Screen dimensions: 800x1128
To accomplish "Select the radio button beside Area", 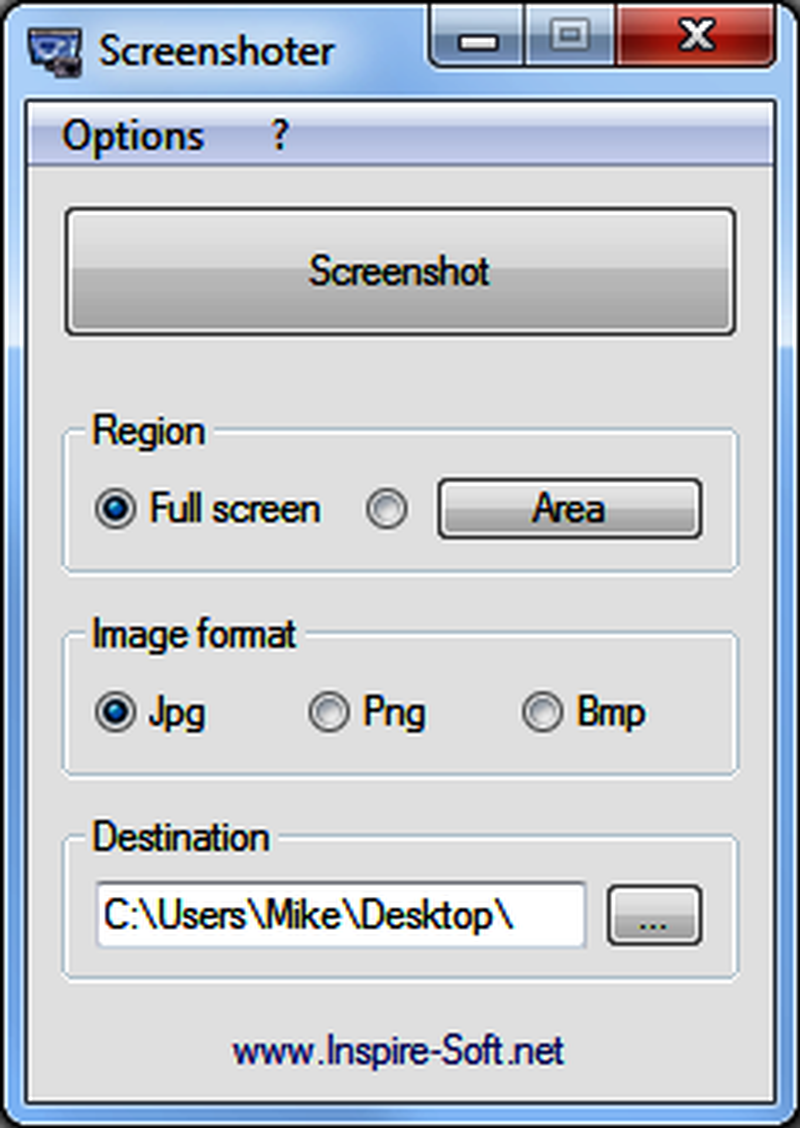I will coord(386,510).
